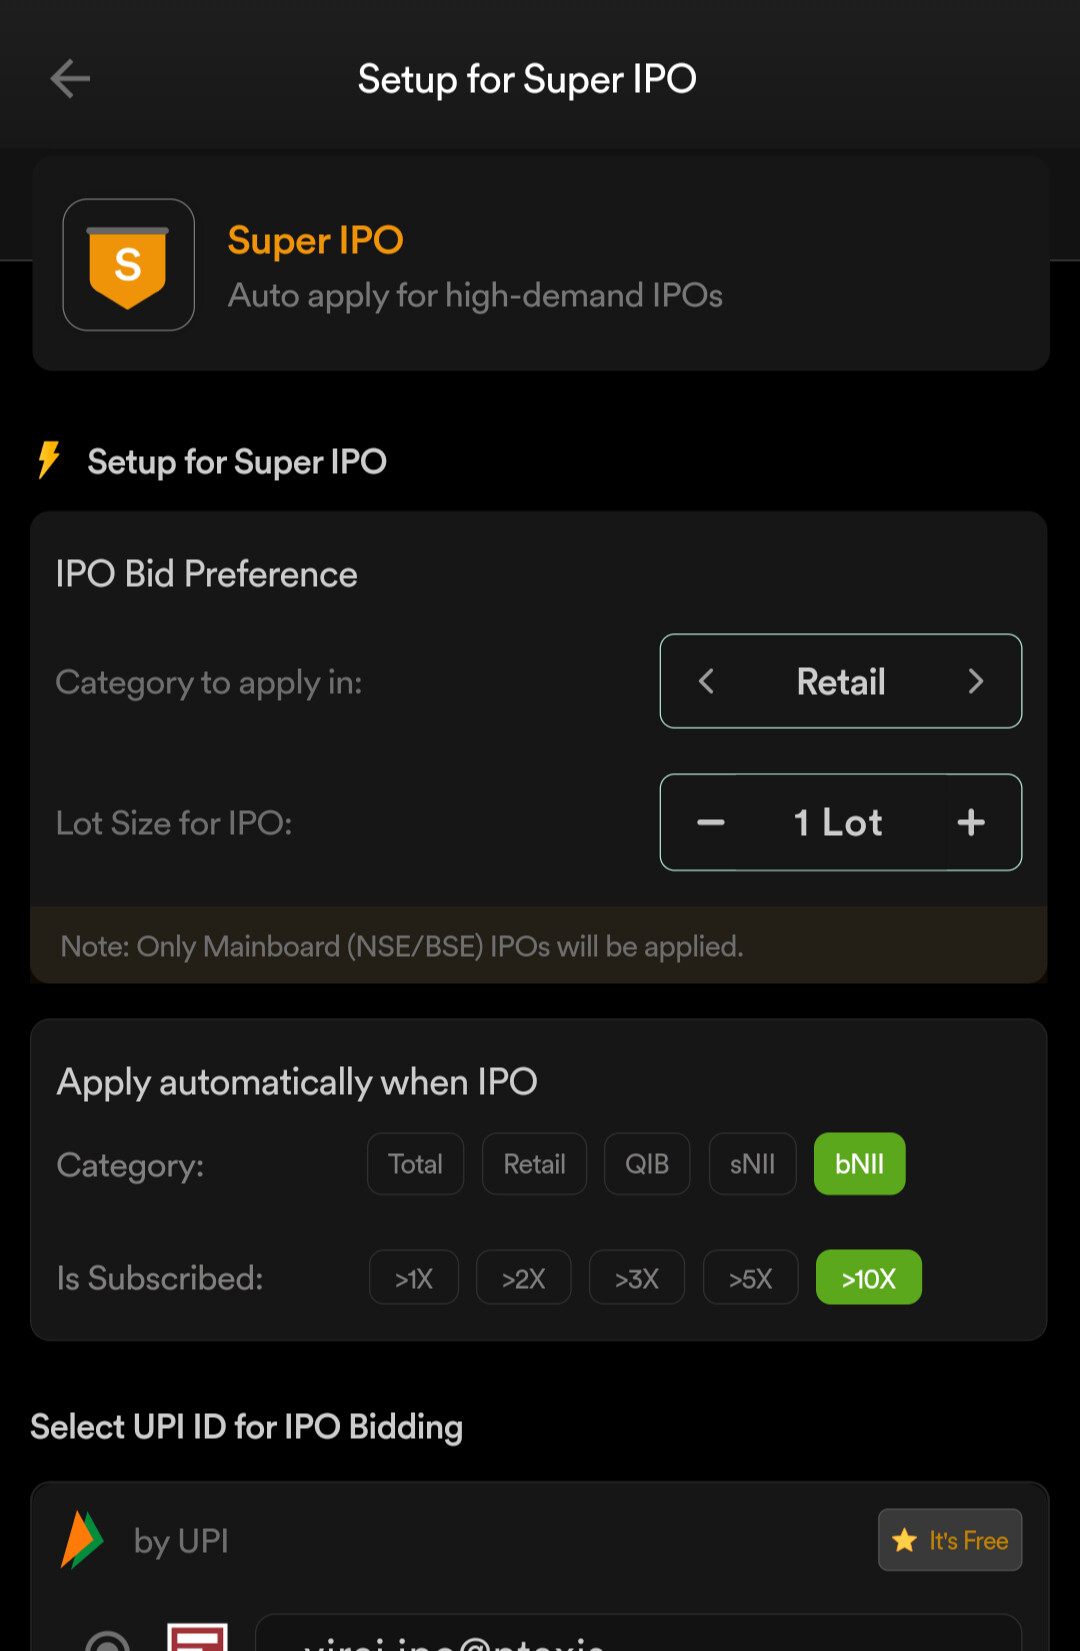Deselect the bNII category chip
This screenshot has height=1651, width=1080.
(x=859, y=1164)
